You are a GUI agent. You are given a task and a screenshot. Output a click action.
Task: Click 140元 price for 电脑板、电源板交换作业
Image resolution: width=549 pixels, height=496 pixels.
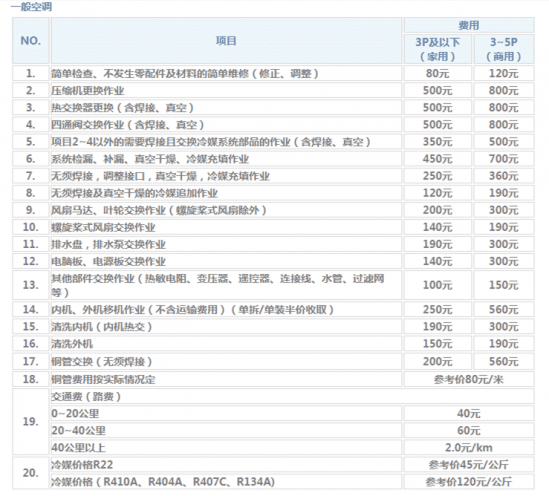(438, 261)
